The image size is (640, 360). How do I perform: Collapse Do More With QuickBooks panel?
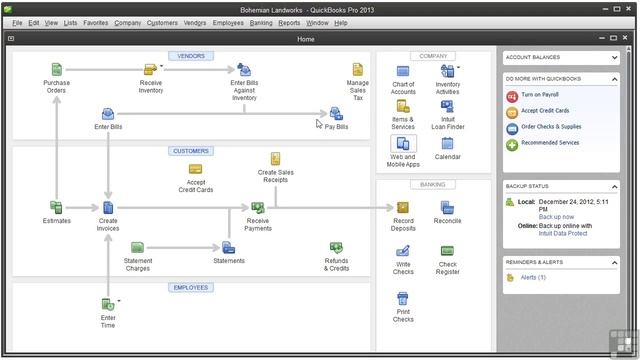(x=614, y=79)
